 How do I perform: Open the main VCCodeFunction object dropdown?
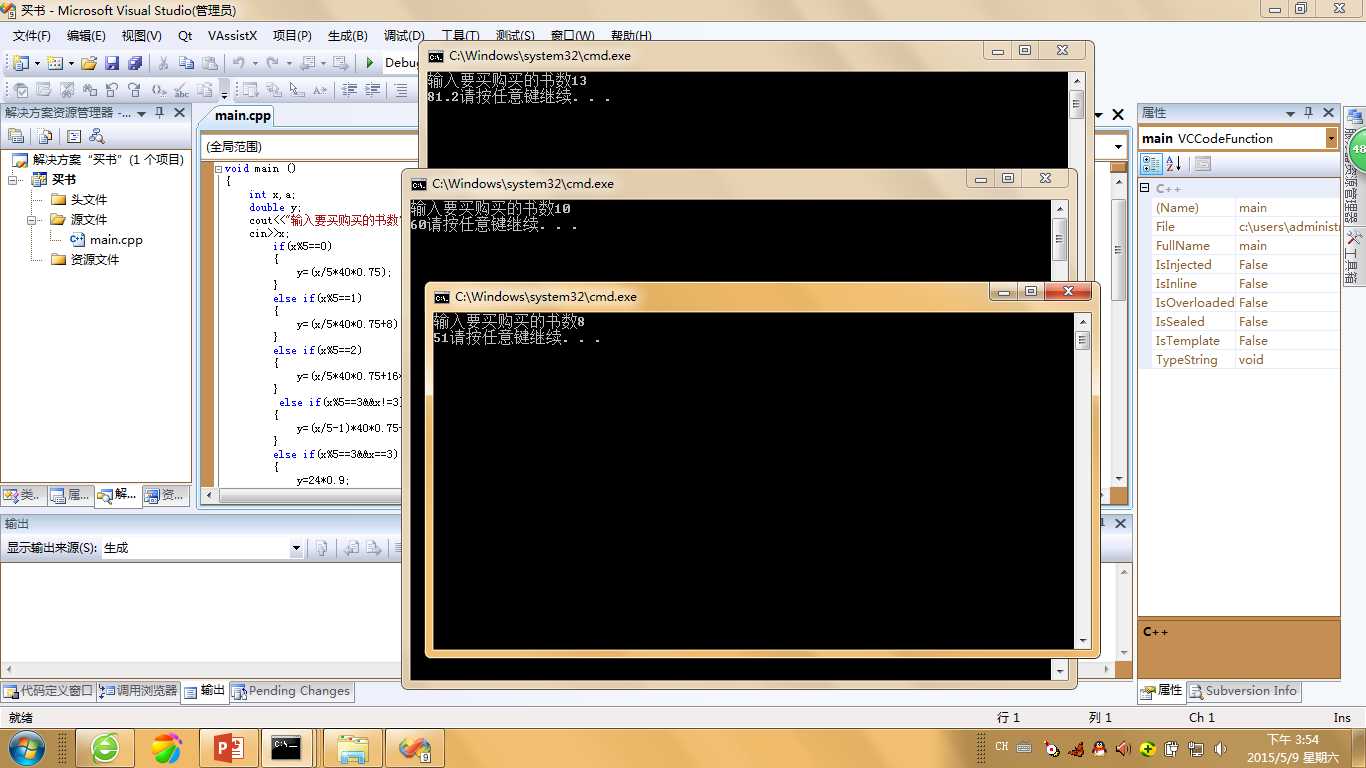[x=1331, y=138]
